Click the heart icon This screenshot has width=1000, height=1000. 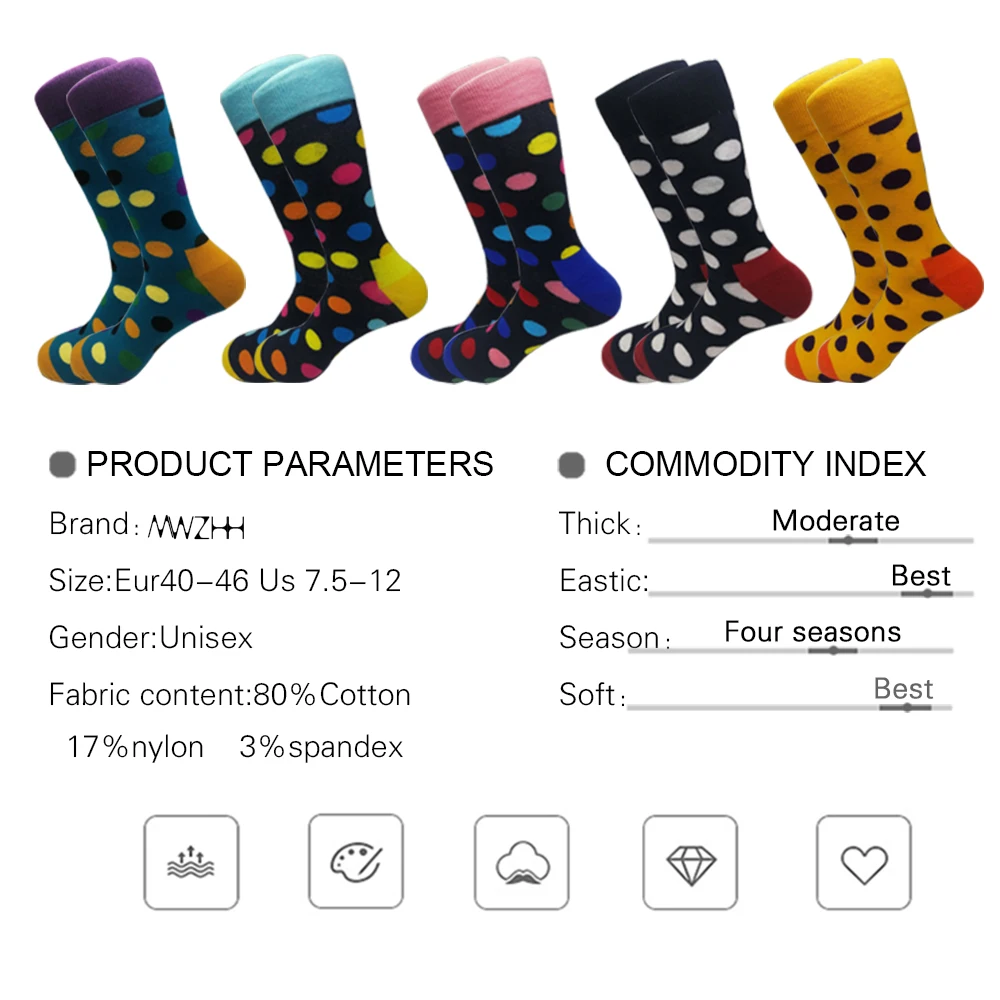point(864,862)
